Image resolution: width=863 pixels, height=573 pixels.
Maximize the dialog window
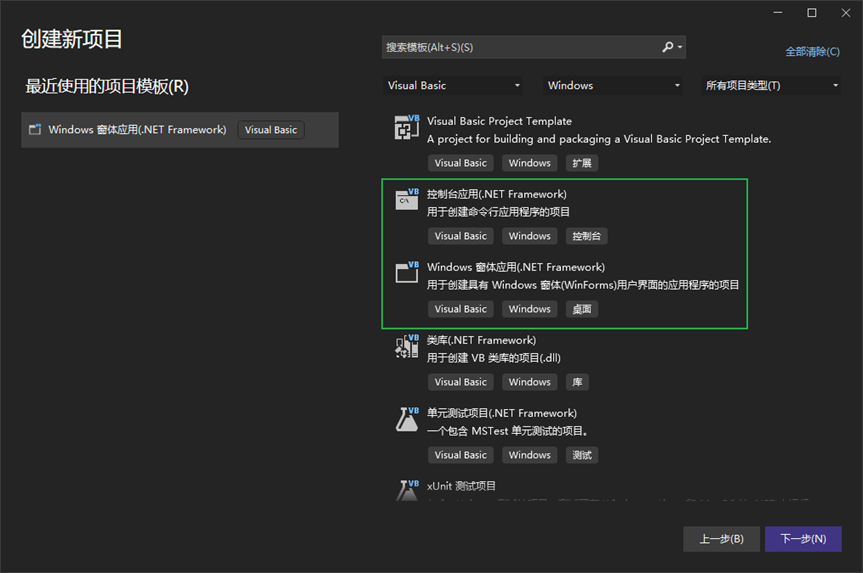click(x=812, y=13)
